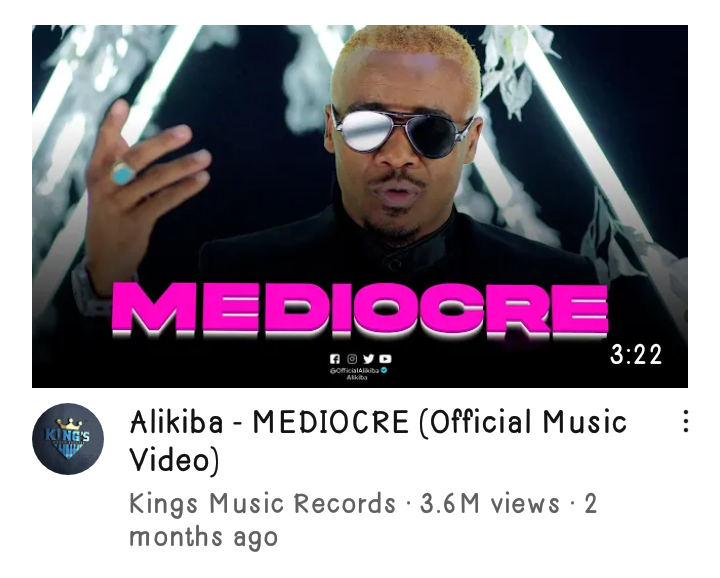Open the three-dot more options menu
Image resolution: width=720 pixels, height=578 pixels.
(685, 421)
